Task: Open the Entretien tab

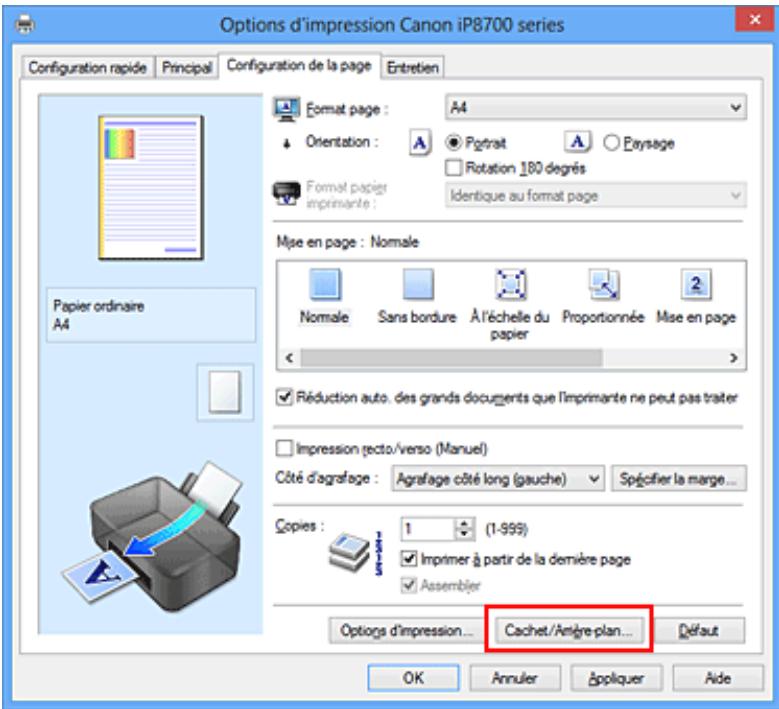Action: coord(412,68)
